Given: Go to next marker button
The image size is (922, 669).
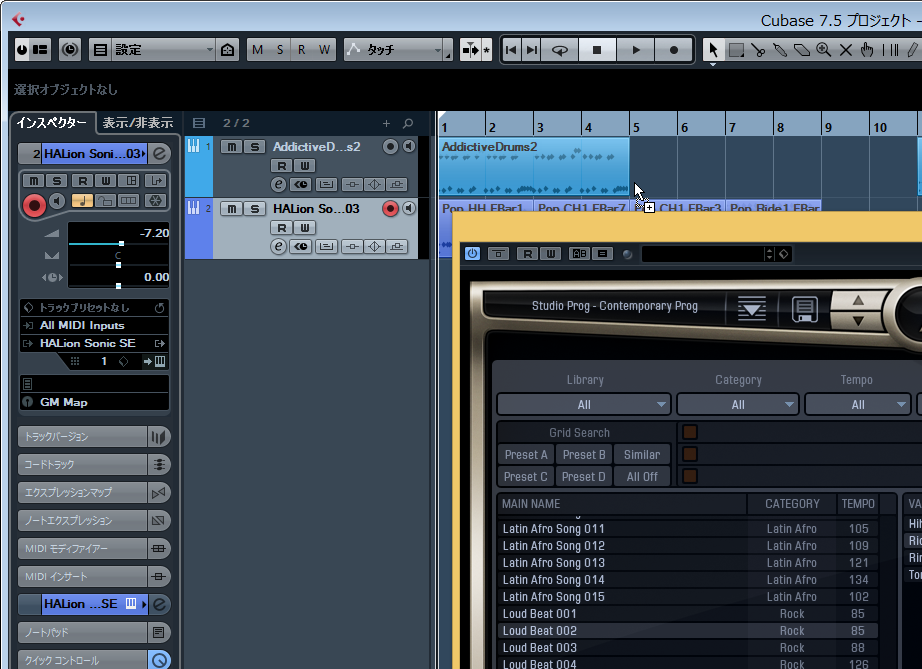Looking at the screenshot, I should coord(532,50).
